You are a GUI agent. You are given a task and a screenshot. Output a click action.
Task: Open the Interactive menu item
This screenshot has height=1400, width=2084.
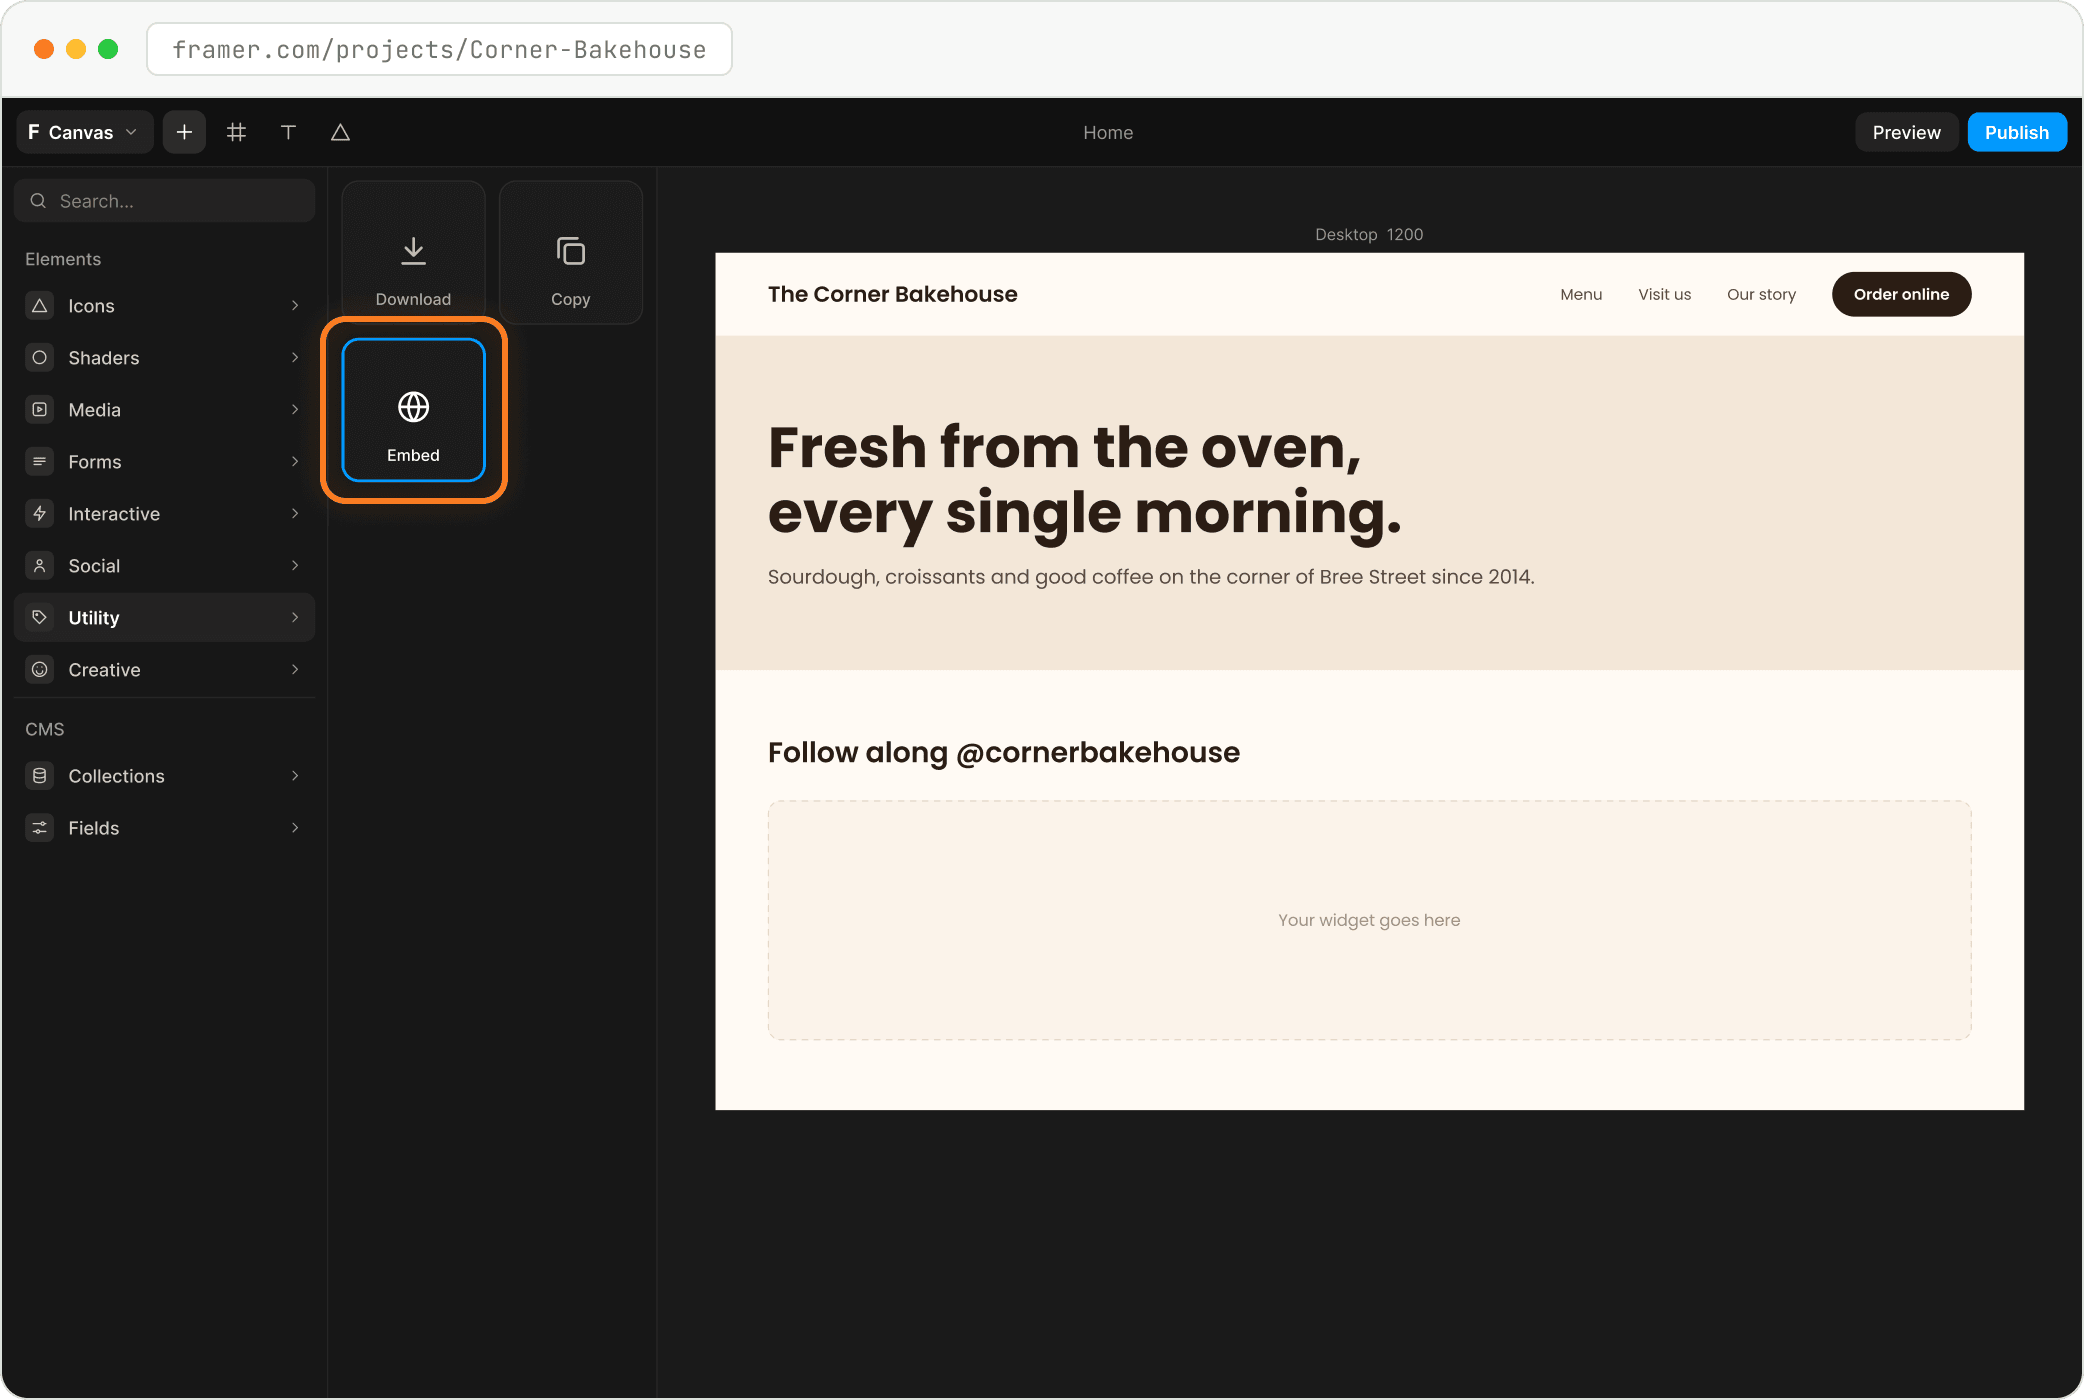pos(165,514)
